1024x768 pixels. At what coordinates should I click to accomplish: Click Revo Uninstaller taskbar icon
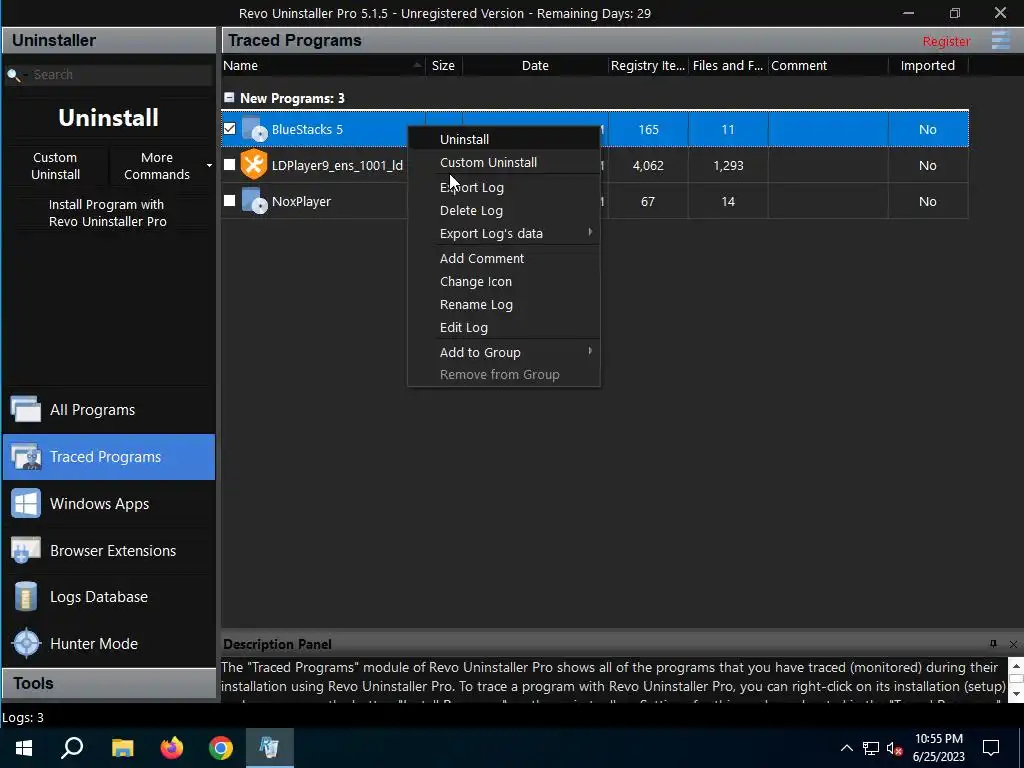[270, 748]
